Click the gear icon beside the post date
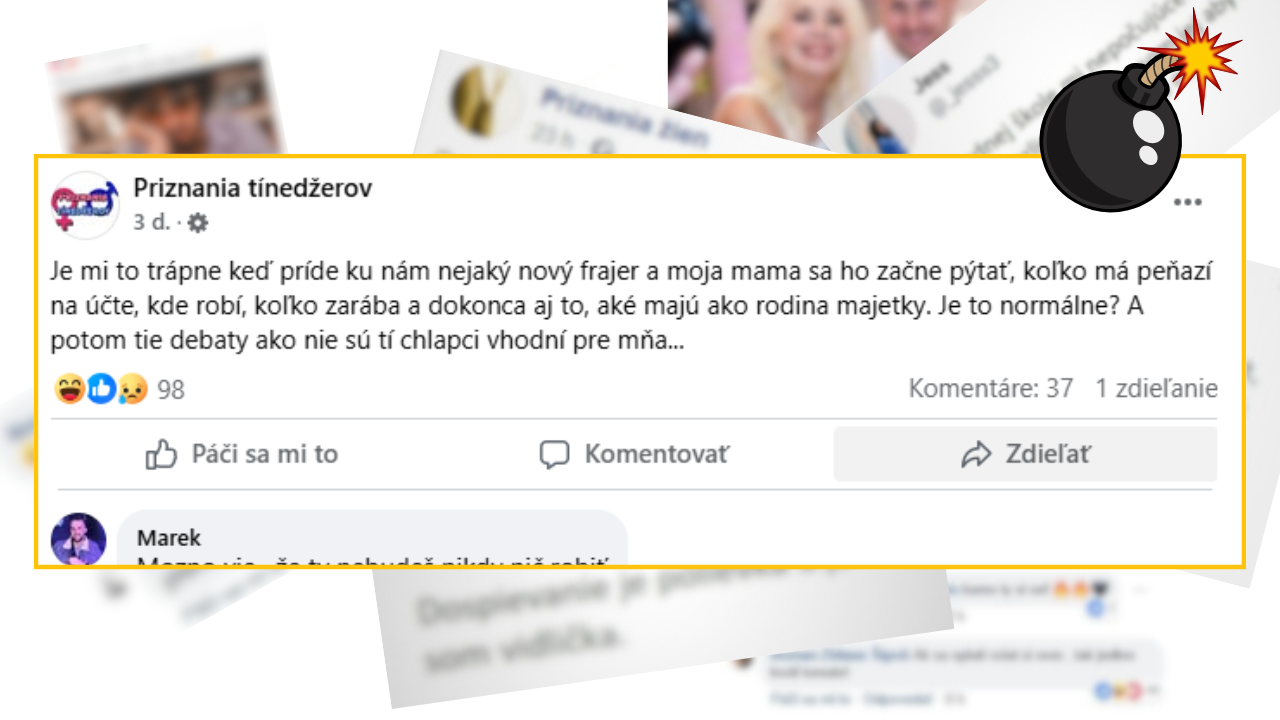 [198, 223]
